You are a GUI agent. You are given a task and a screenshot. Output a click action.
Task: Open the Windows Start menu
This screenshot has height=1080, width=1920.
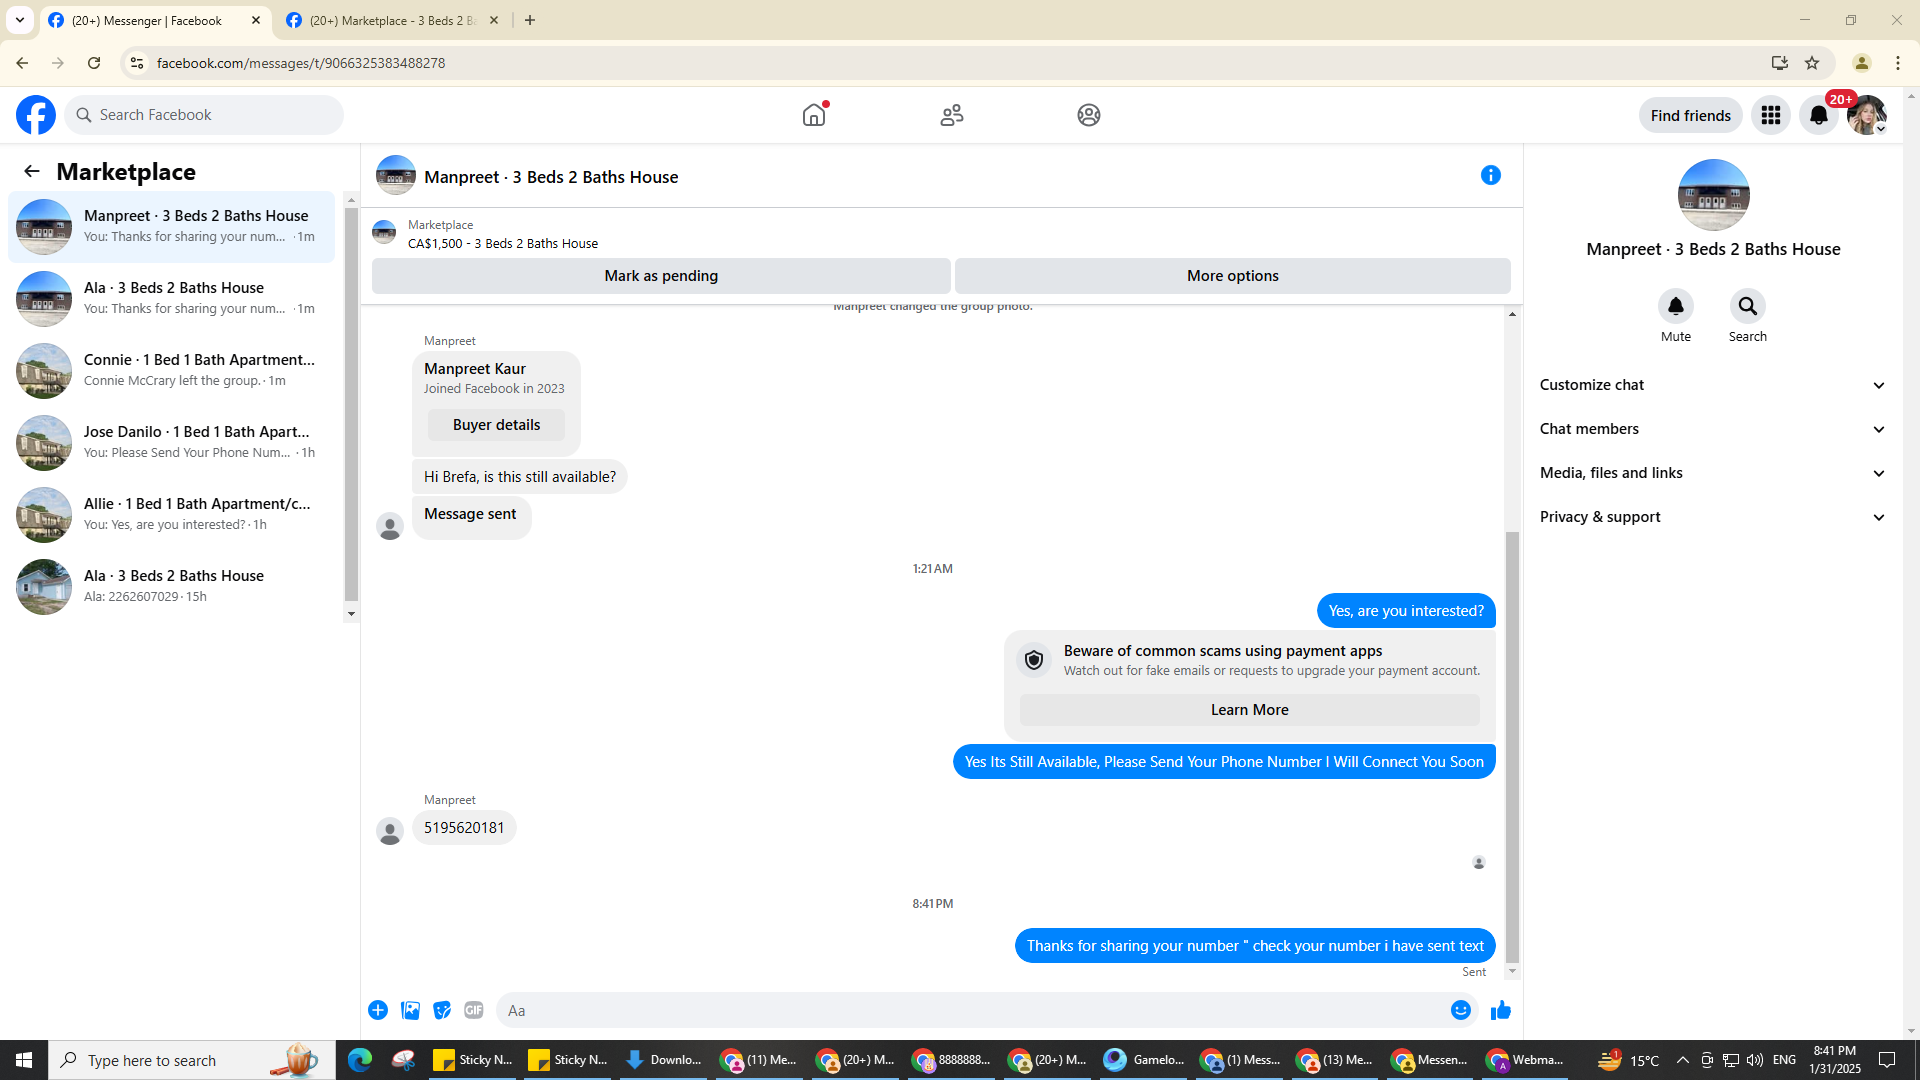coord(24,1060)
